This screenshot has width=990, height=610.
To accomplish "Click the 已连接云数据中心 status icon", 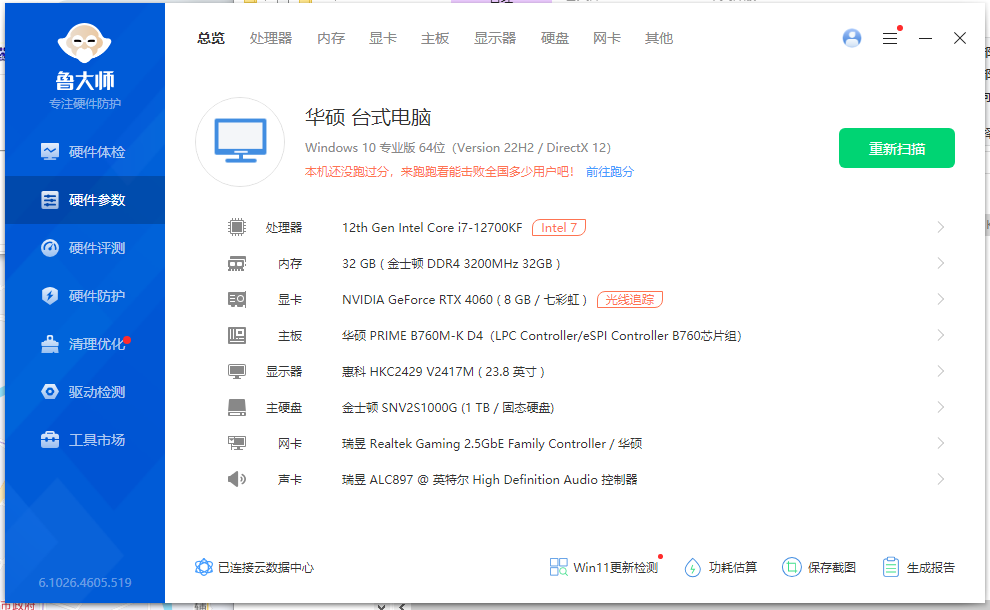I will pos(203,567).
